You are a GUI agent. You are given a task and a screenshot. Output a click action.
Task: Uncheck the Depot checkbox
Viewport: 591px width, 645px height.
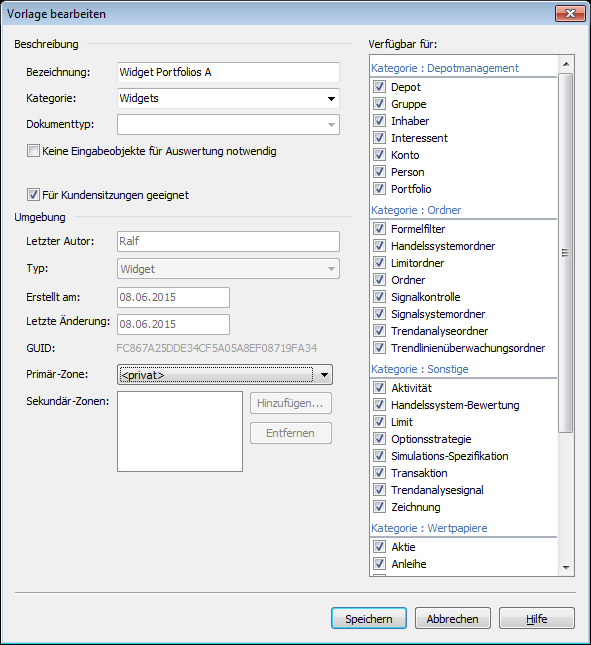[x=379, y=87]
